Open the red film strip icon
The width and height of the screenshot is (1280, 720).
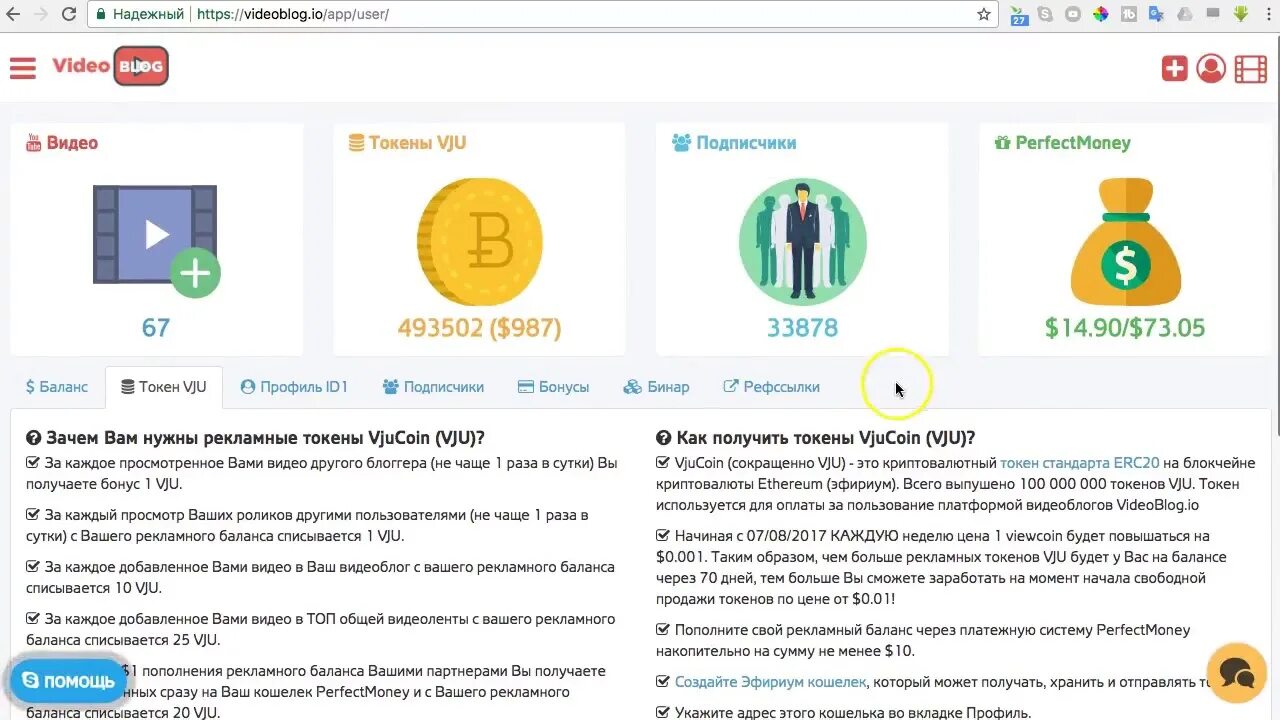tap(1250, 68)
